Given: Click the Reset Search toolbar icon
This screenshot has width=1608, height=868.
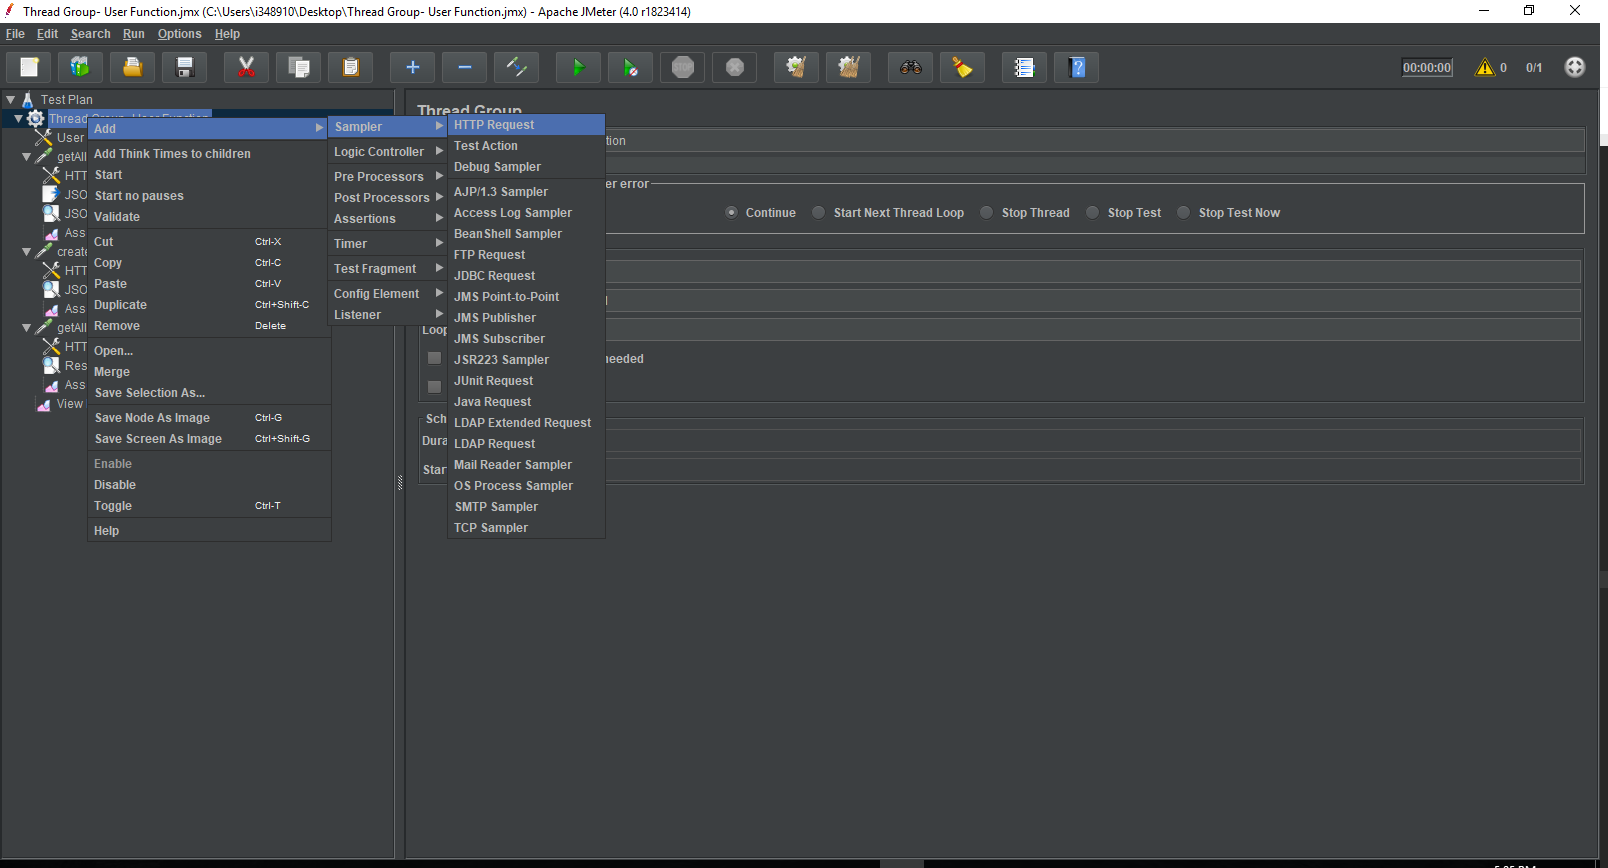Looking at the screenshot, I should coord(962,67).
